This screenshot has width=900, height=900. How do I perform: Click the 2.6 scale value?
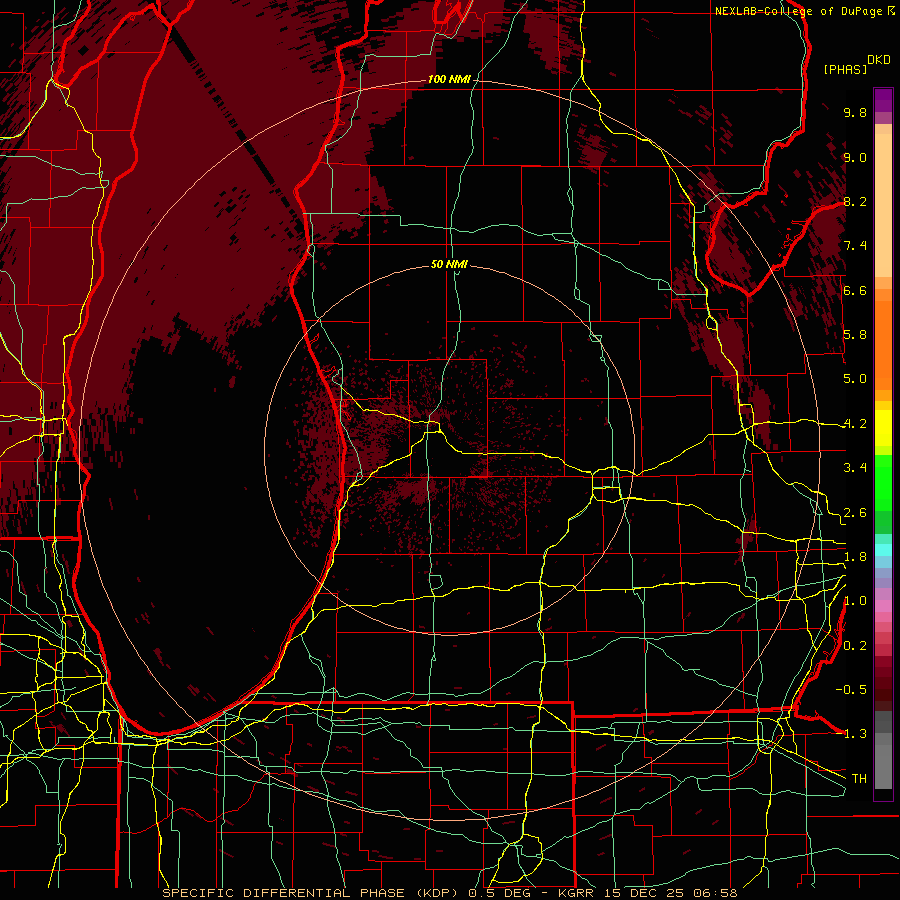855,513
